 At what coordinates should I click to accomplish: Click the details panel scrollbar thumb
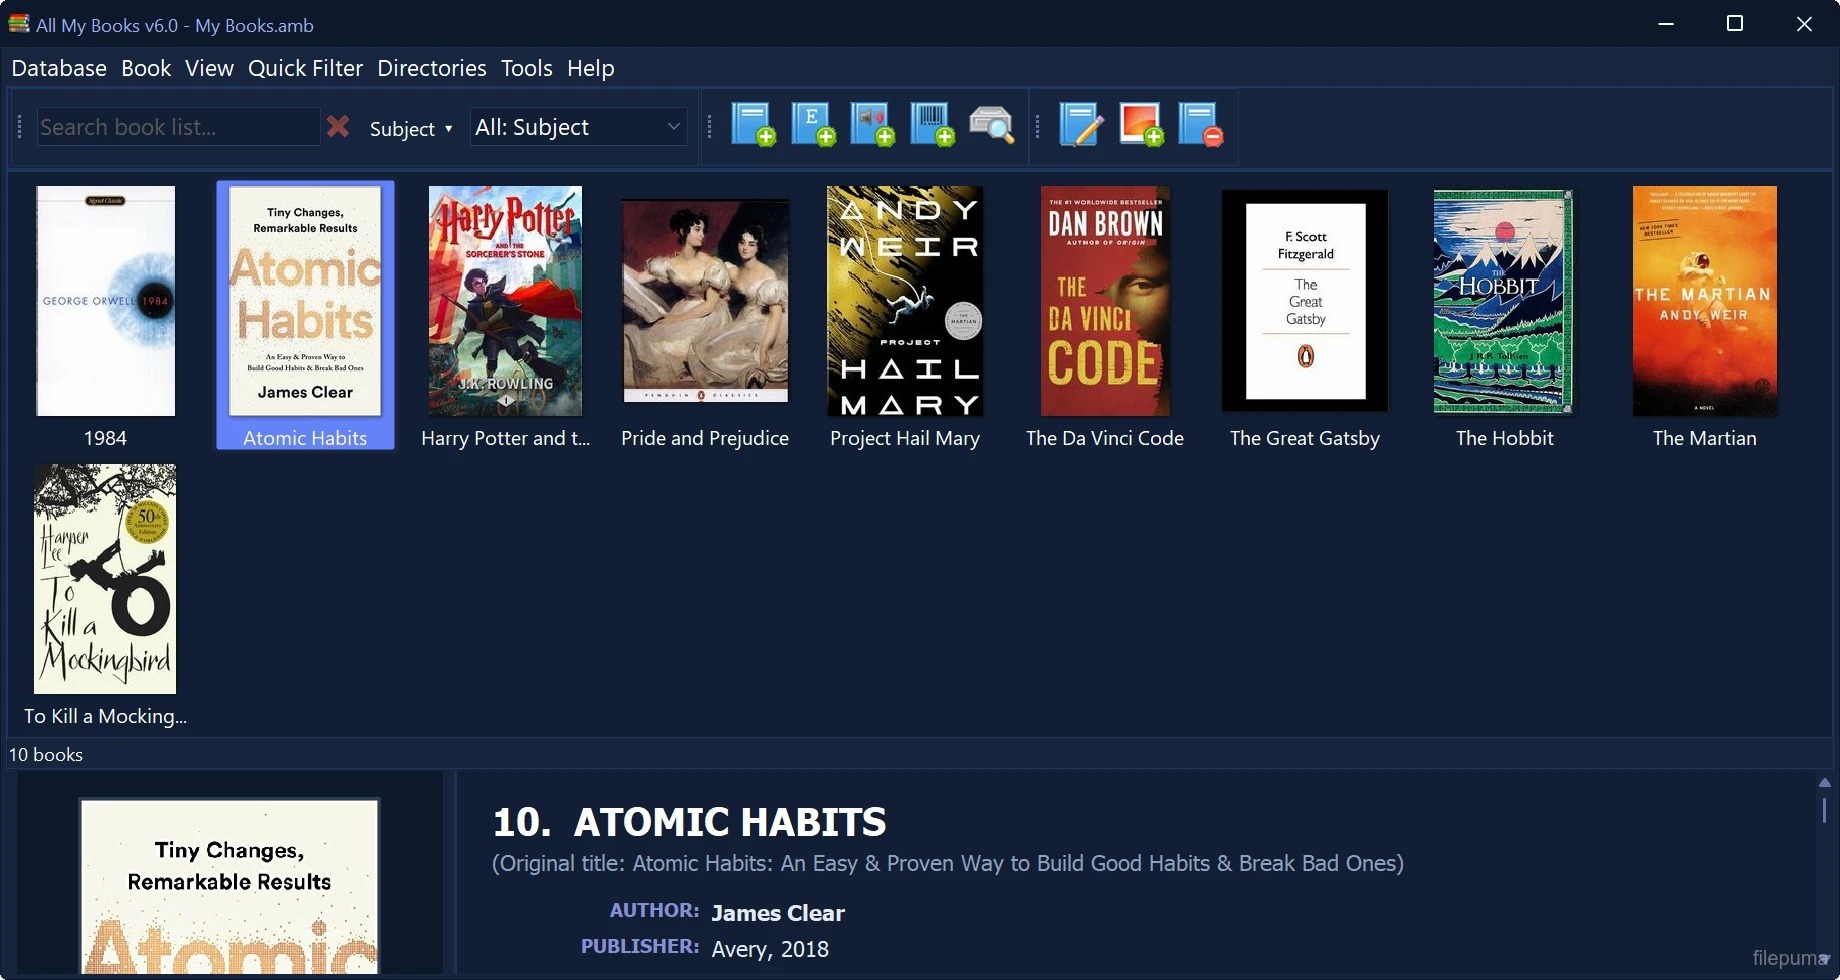coord(1824,810)
